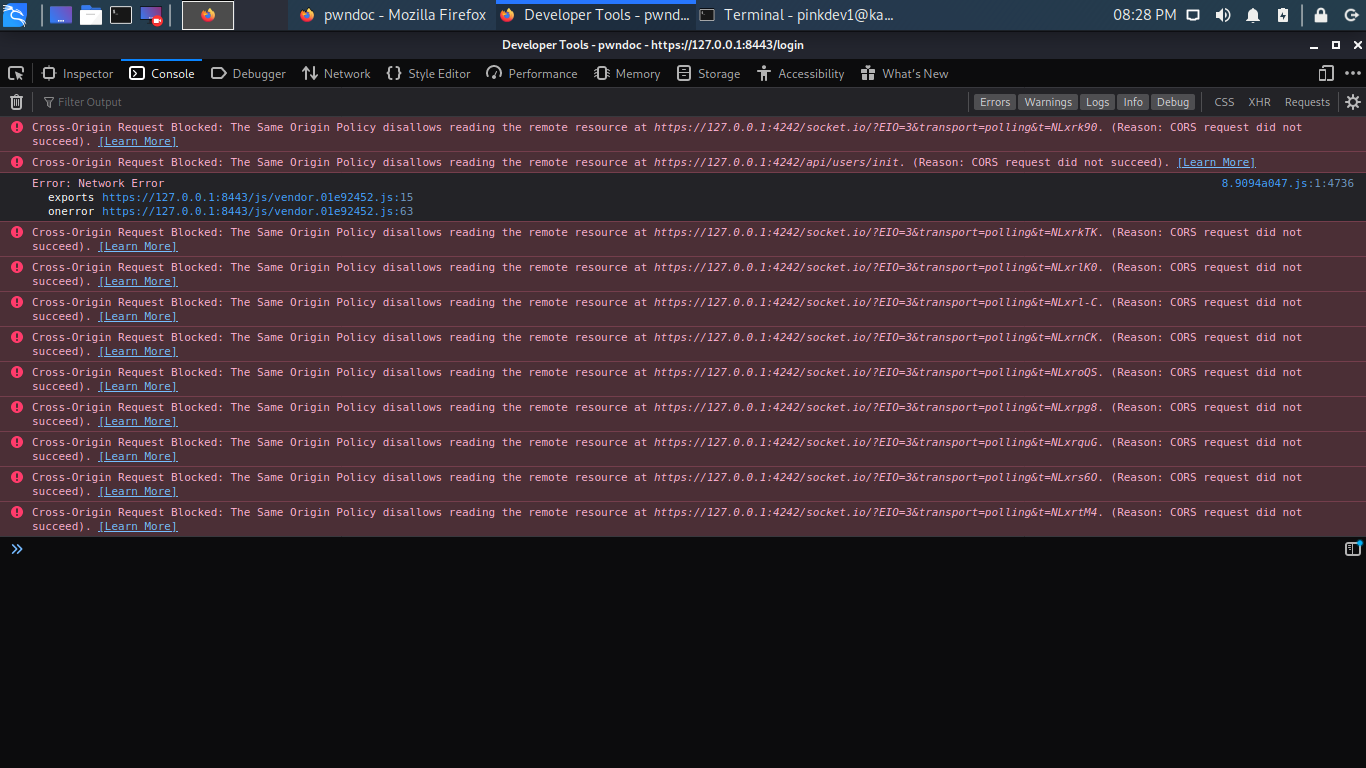Toggle the XHR requests filter
This screenshot has width=1366, height=768.
point(1259,101)
